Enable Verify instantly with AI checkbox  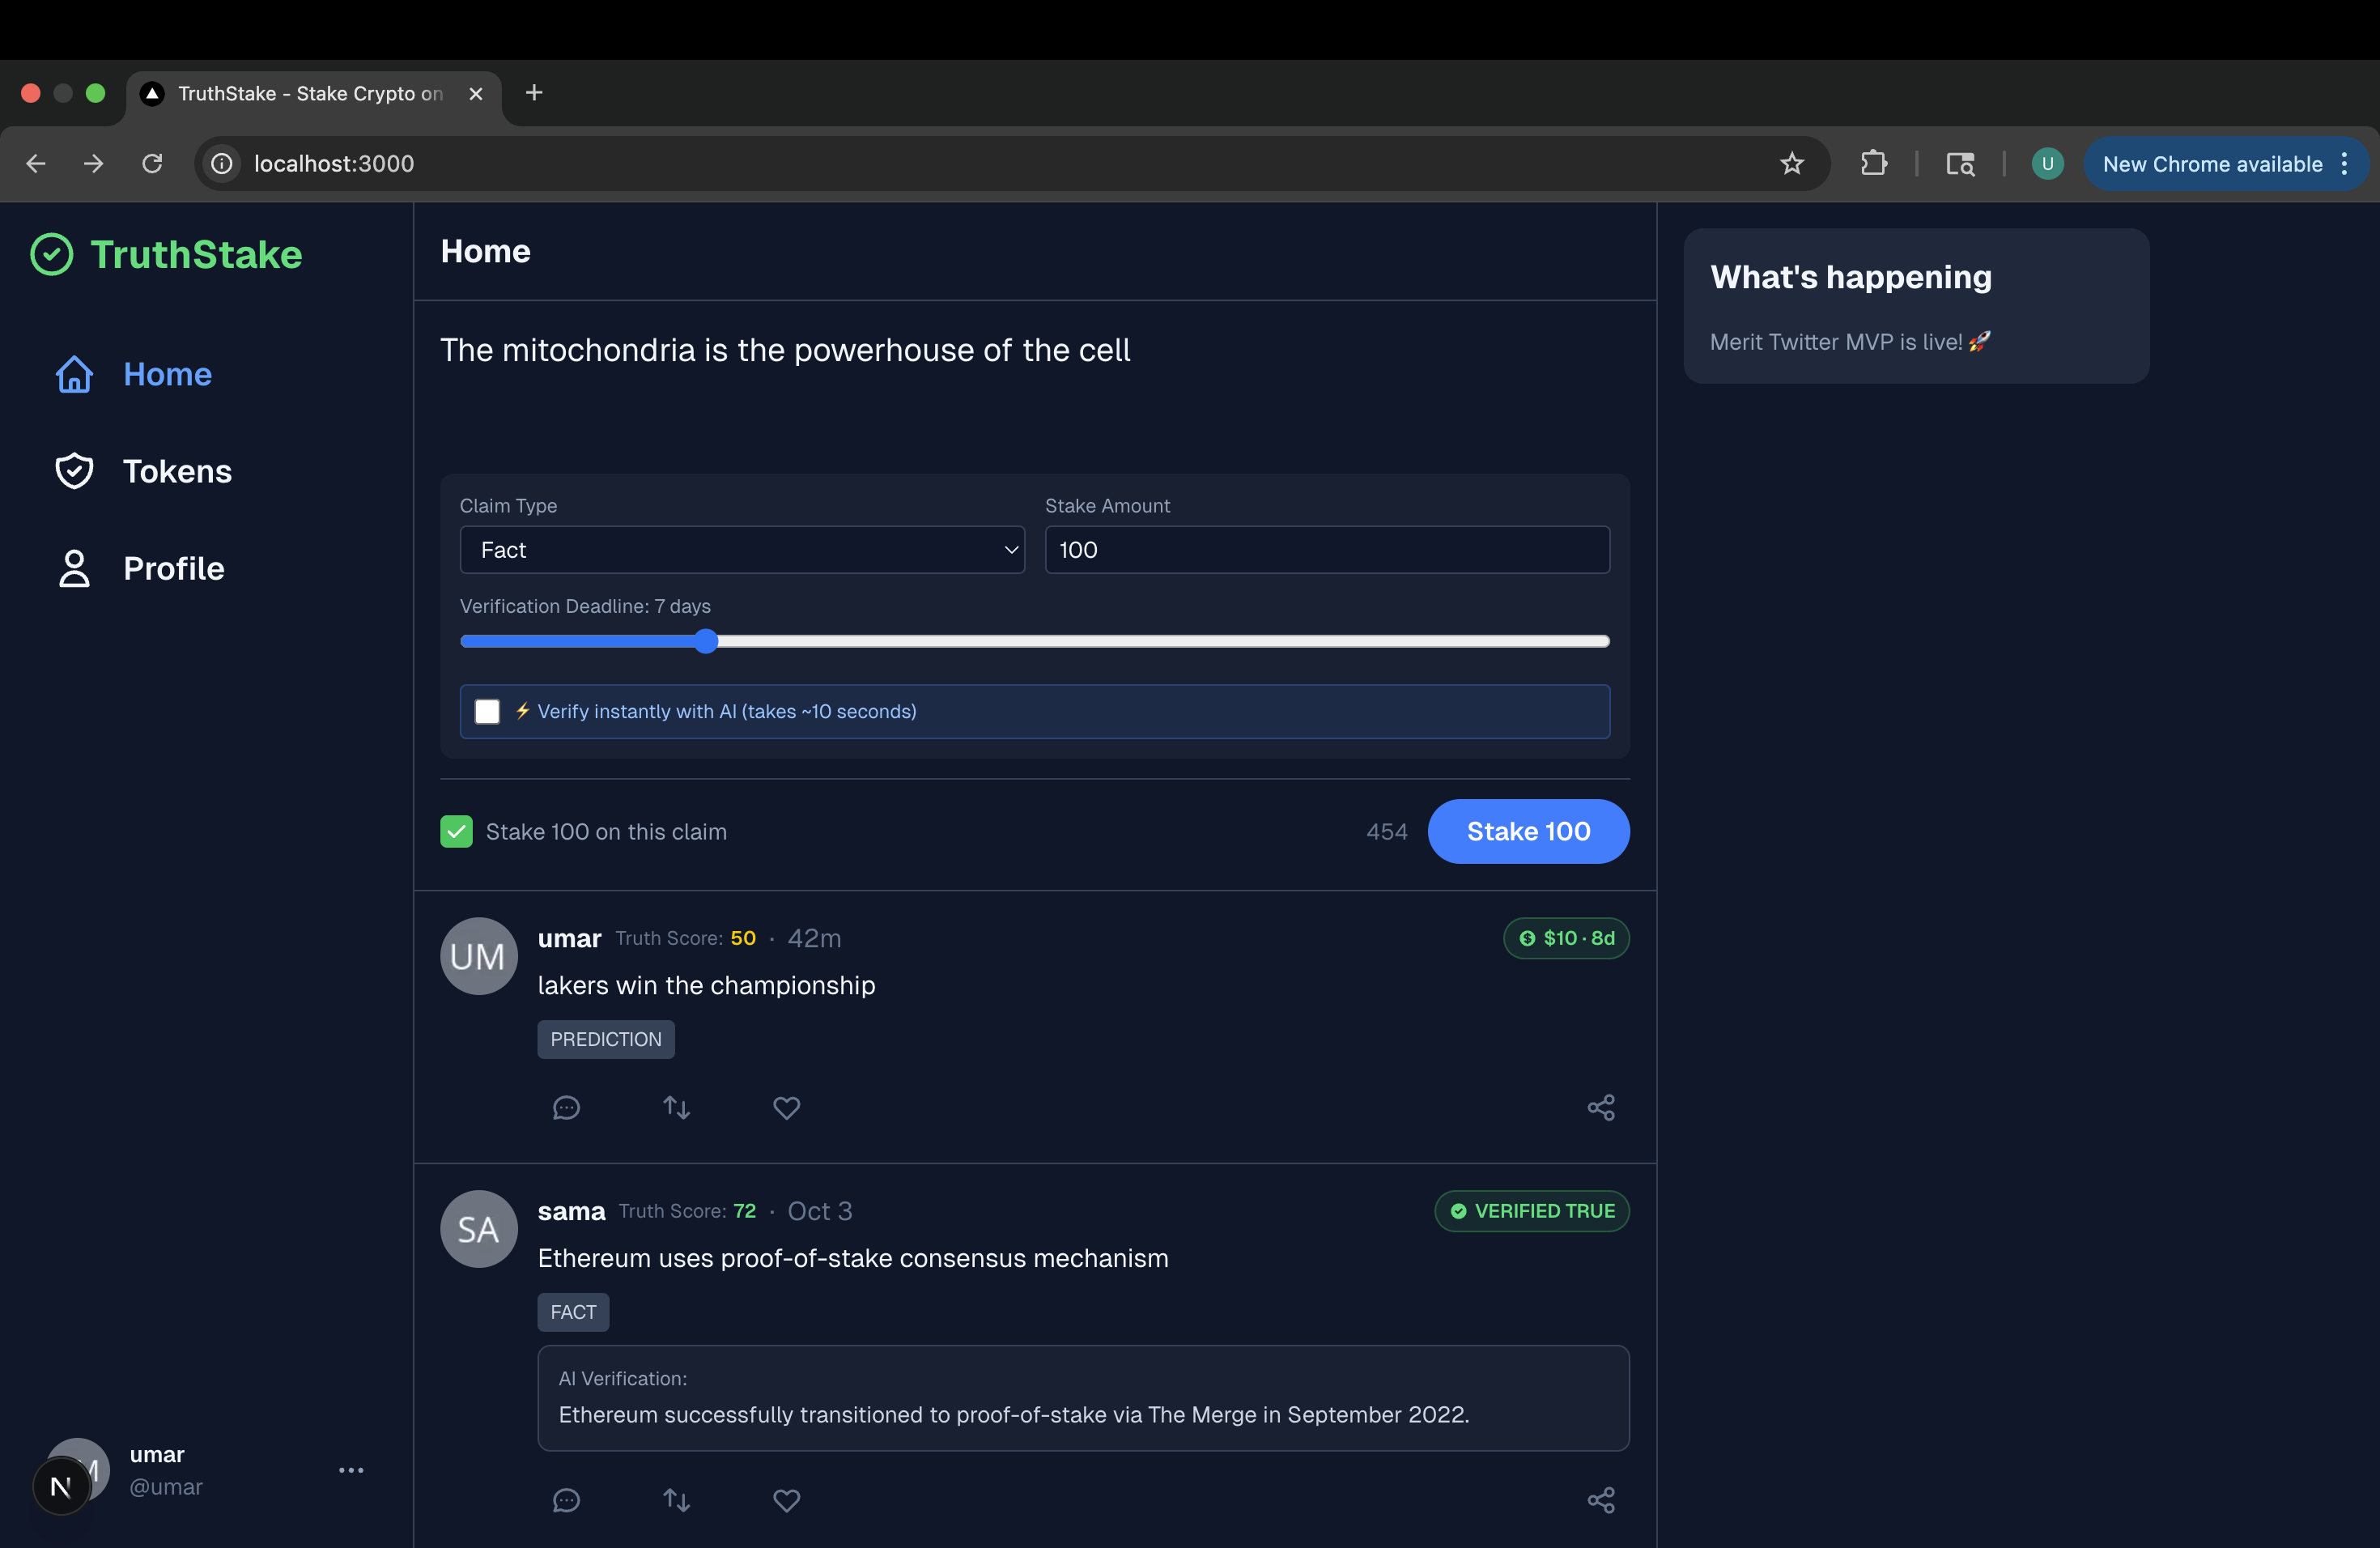(487, 712)
